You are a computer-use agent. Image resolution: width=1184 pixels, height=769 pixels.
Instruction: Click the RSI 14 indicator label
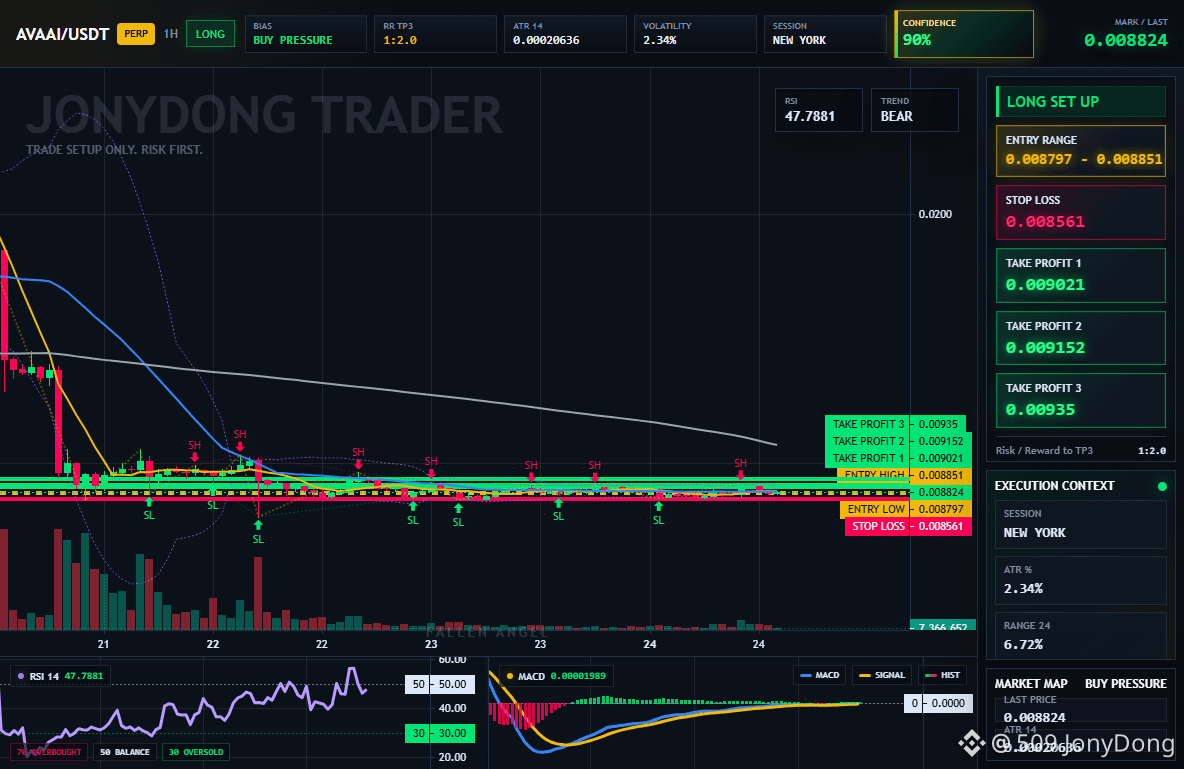(x=60, y=675)
